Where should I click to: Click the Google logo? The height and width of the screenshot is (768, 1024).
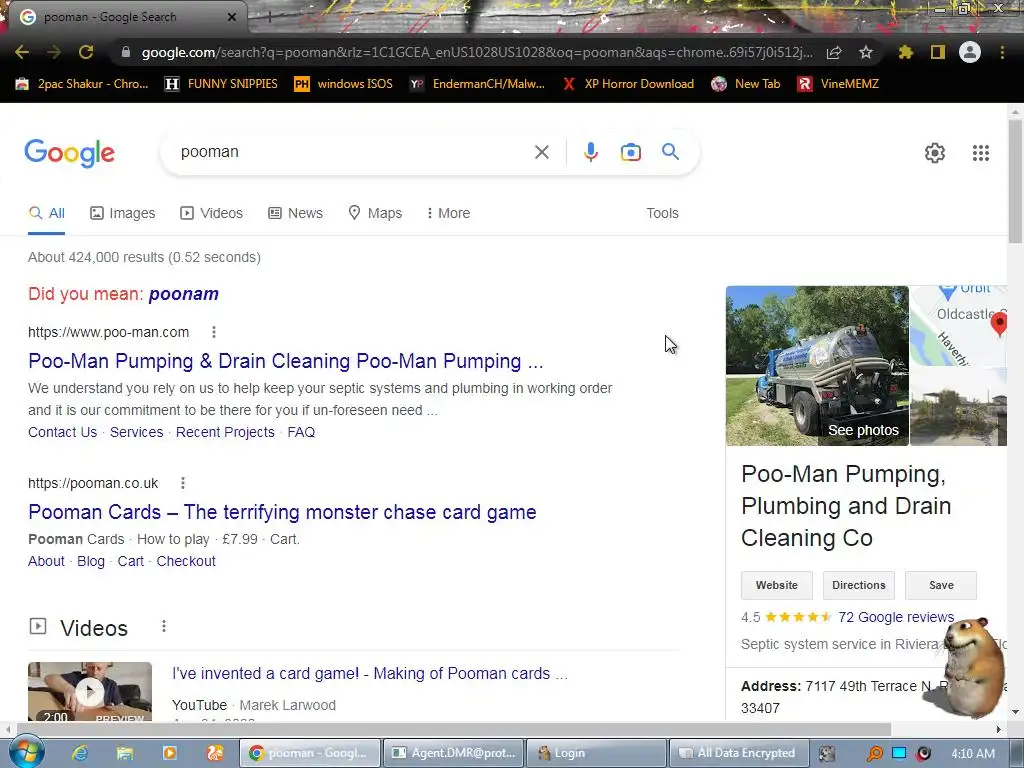pos(69,153)
